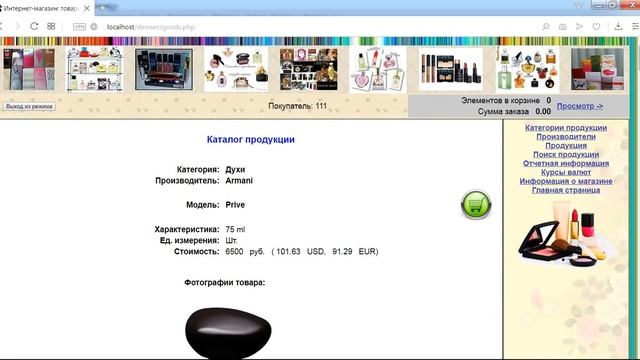Open the Главная страница link
Screen dimensions: 640x360
566,190
